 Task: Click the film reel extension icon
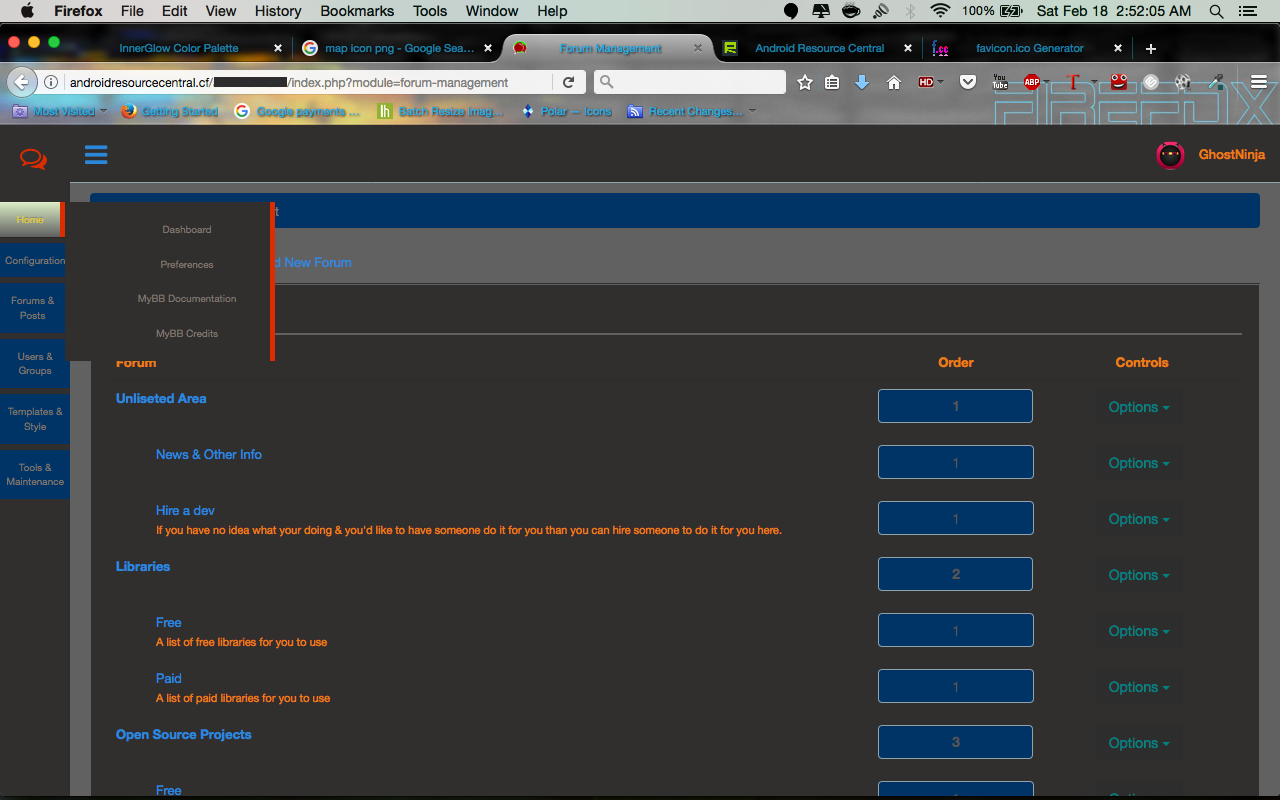[1183, 83]
